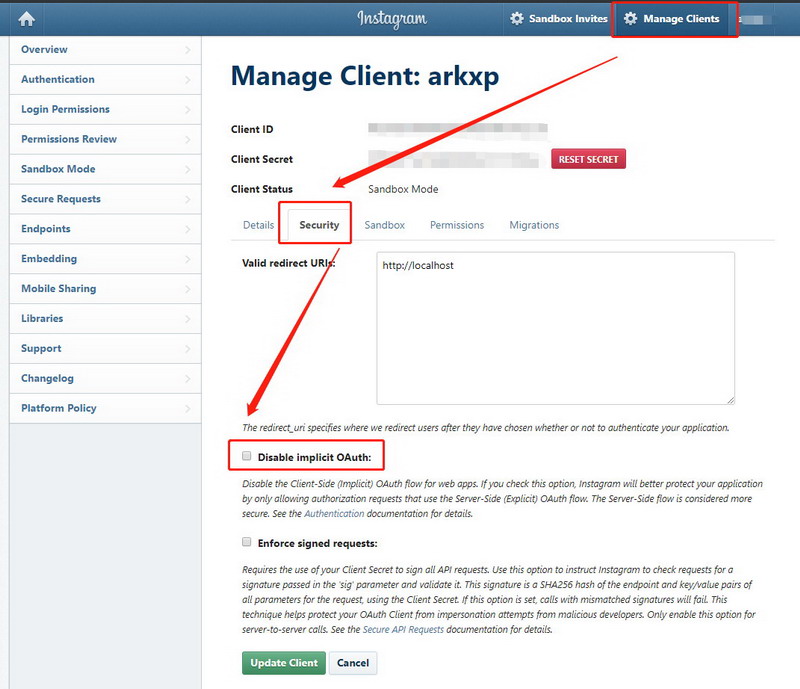Open the Embedding sidebar link
Screen dimensions: 800x689
click(106, 259)
